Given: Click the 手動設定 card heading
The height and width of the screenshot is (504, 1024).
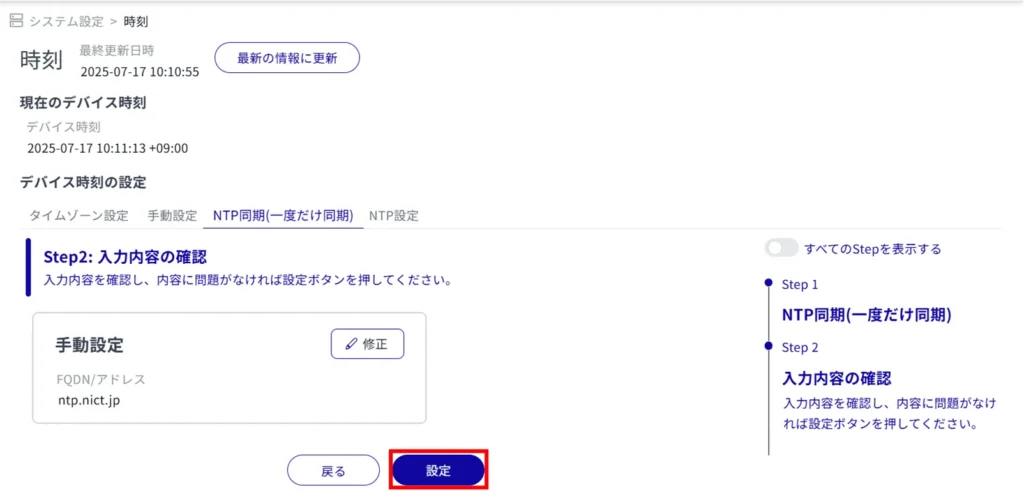Looking at the screenshot, I should tap(89, 345).
